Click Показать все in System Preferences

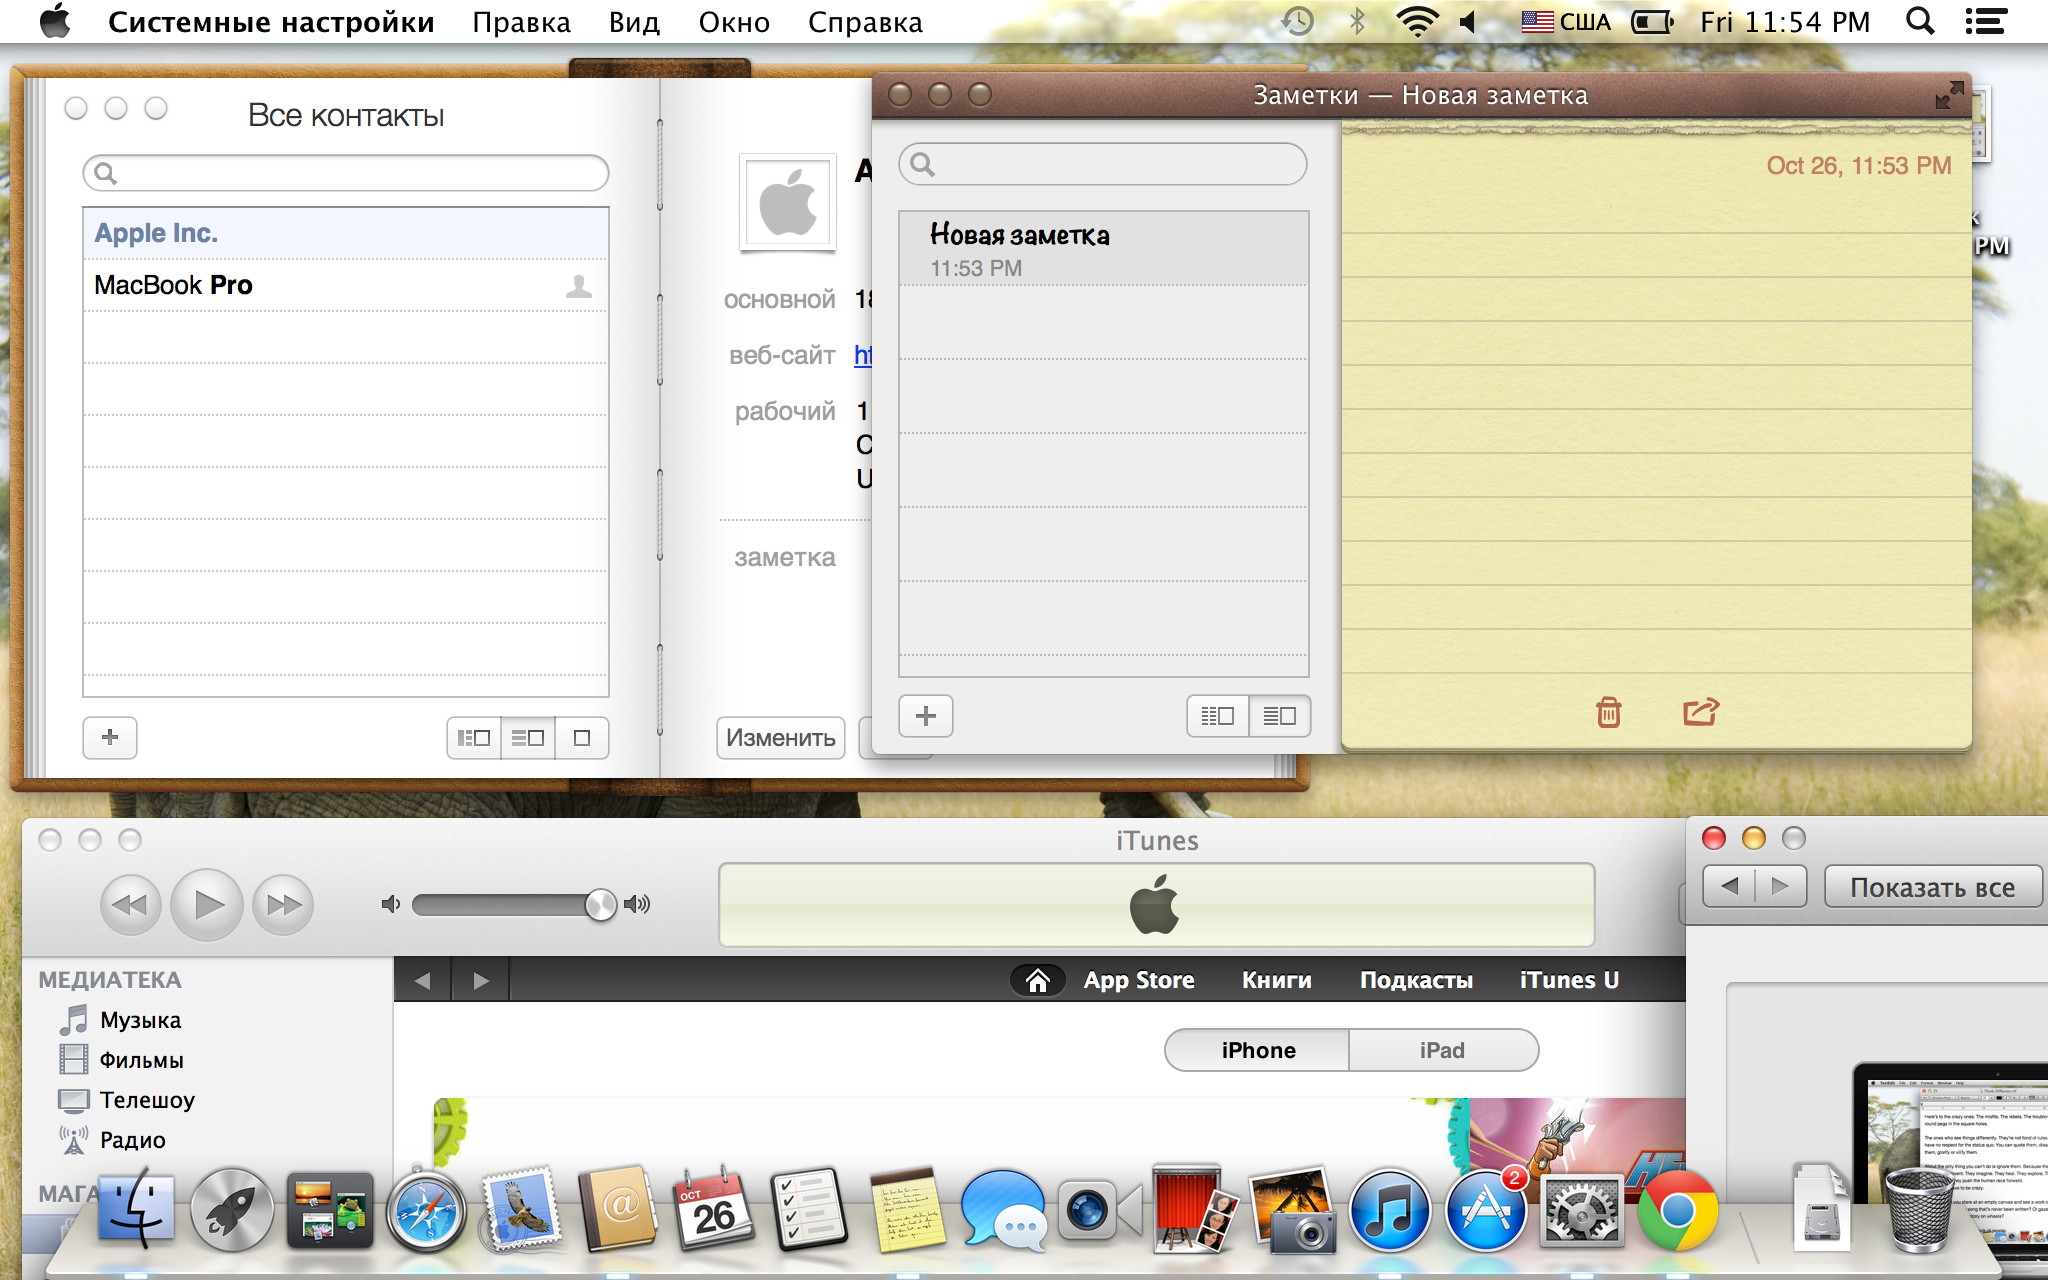point(1932,887)
